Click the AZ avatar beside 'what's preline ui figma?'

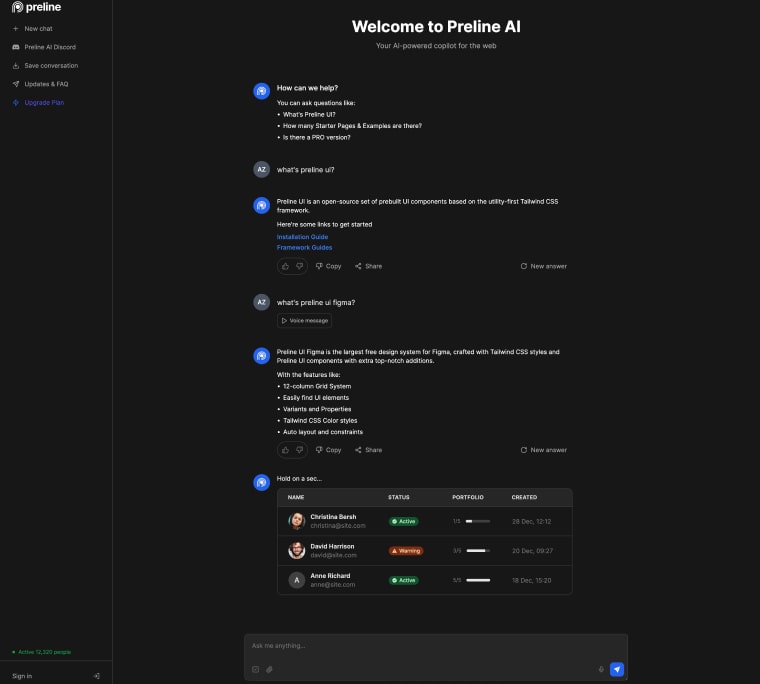coord(262,302)
